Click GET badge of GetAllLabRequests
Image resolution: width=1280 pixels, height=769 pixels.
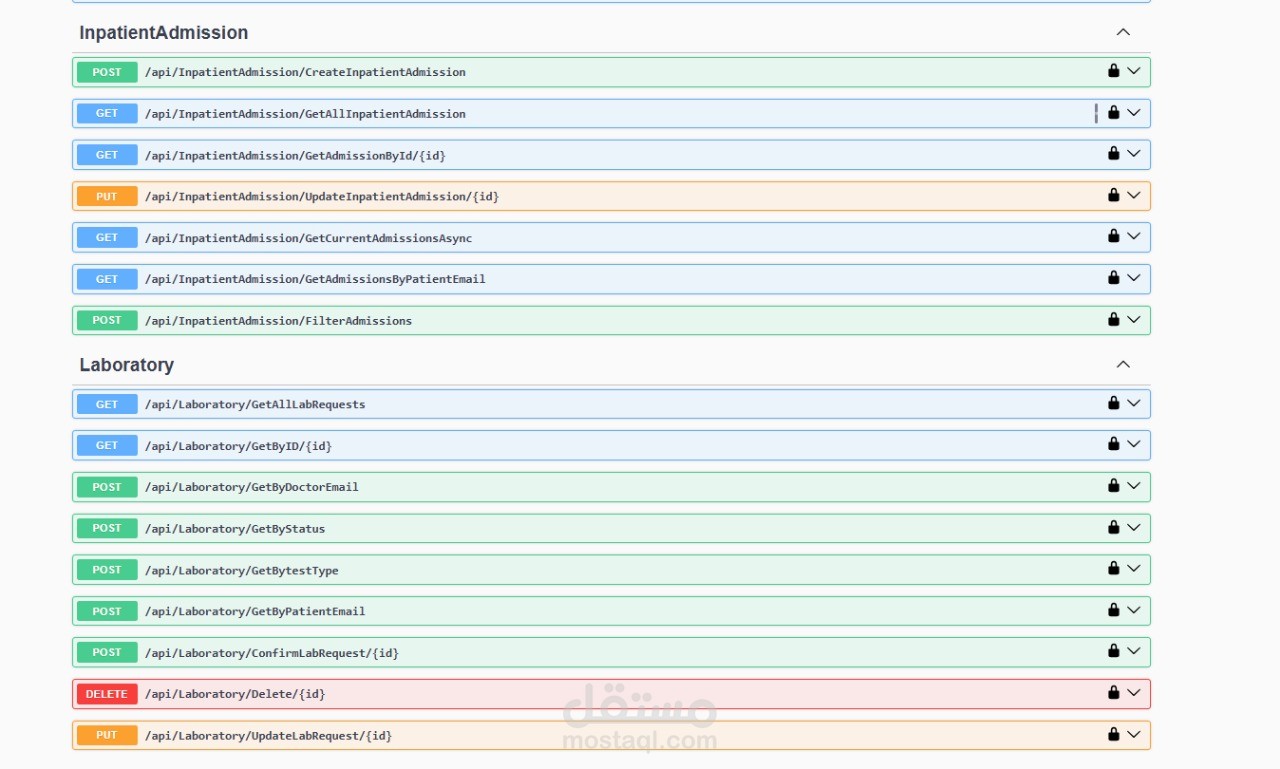pos(107,404)
